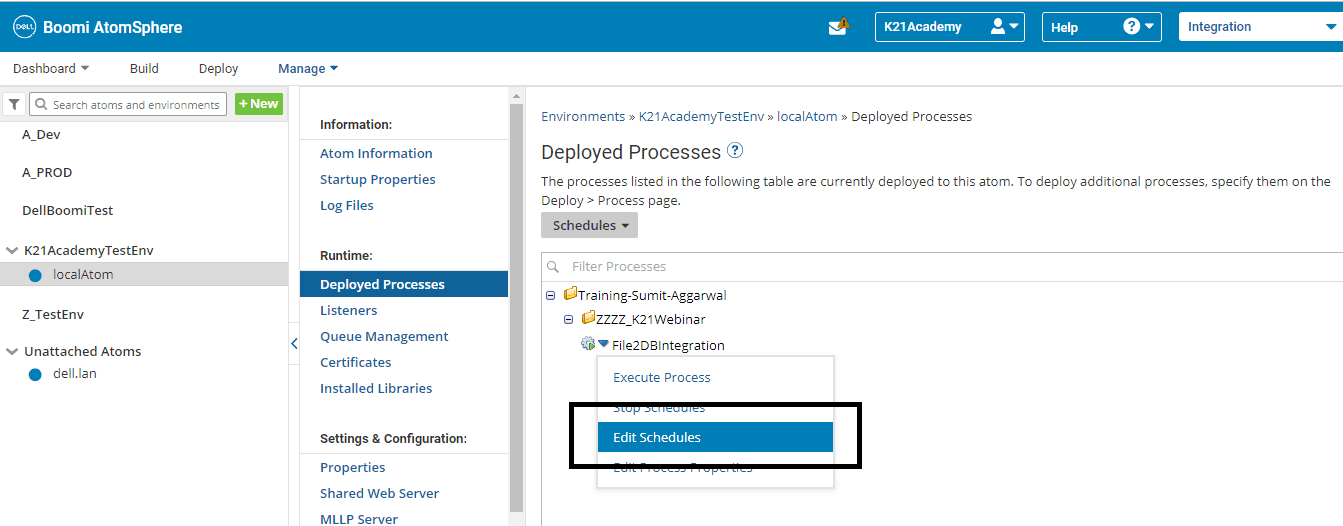Collapse the Training-Sumit-Aggarwal tree node

coord(551,295)
